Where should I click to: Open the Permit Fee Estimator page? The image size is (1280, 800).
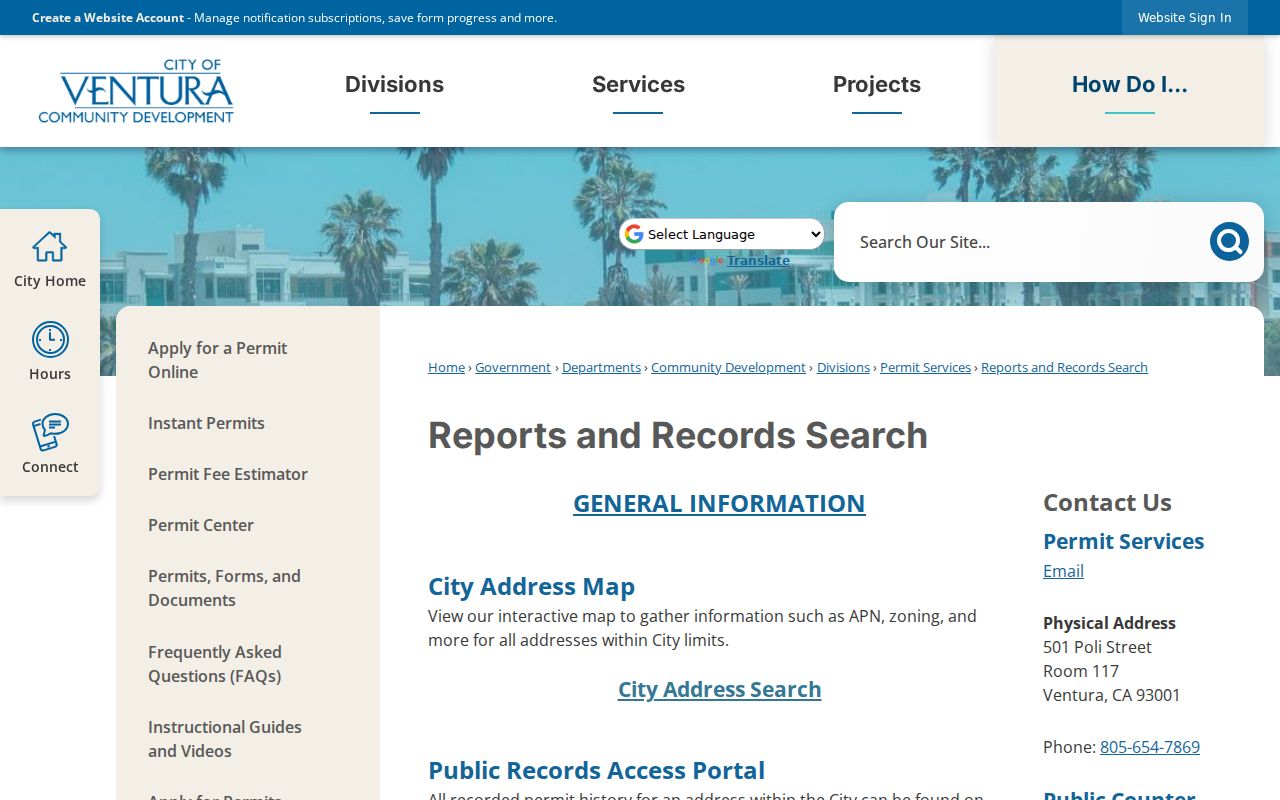(228, 474)
